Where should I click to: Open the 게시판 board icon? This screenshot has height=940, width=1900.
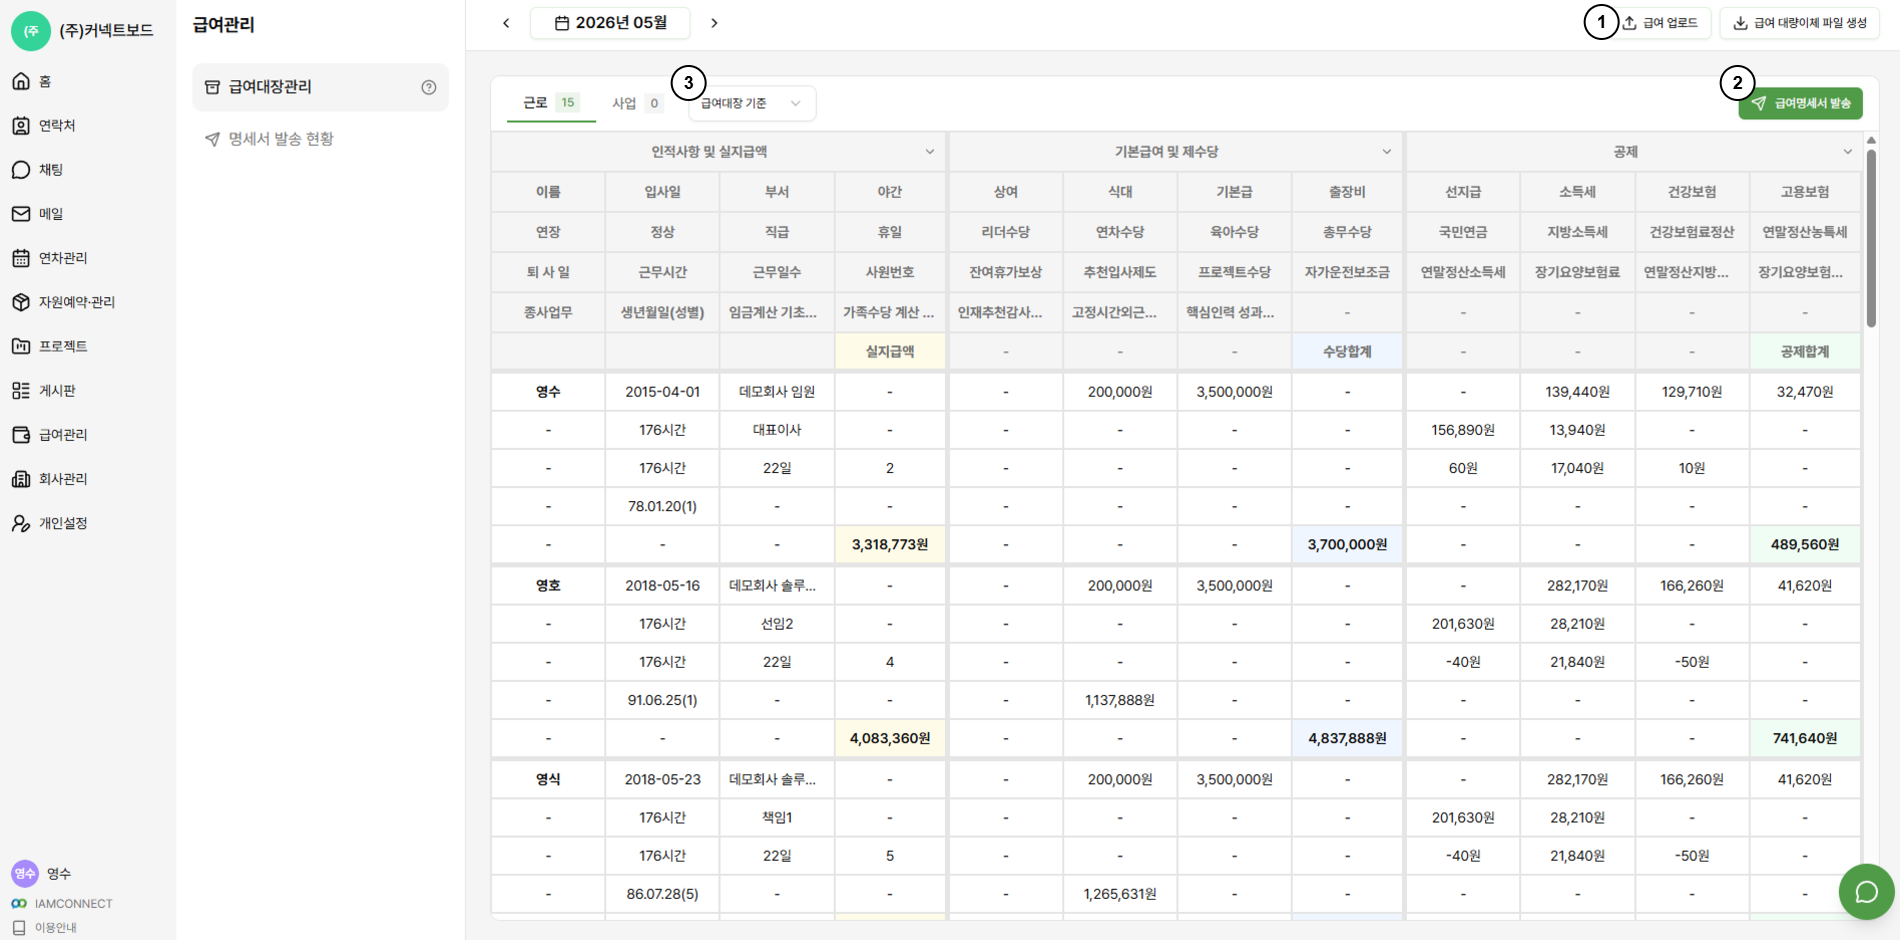pos(21,390)
